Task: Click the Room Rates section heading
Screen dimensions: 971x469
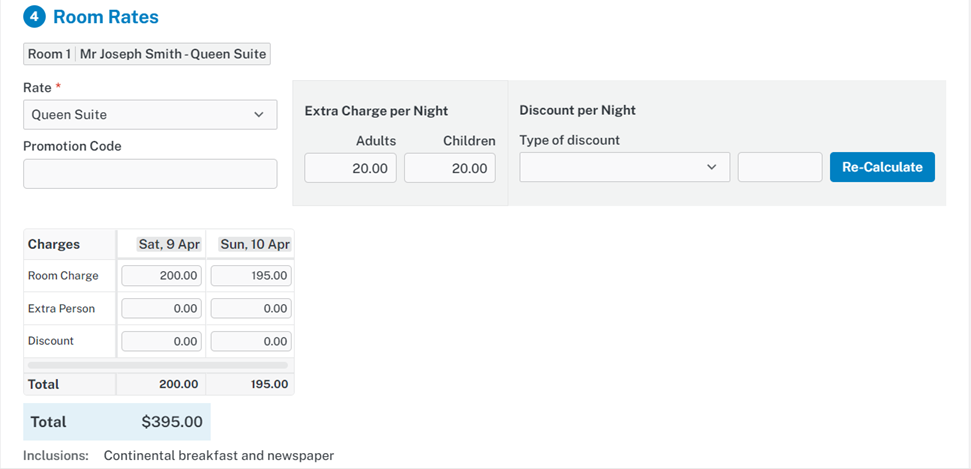Action: point(105,17)
